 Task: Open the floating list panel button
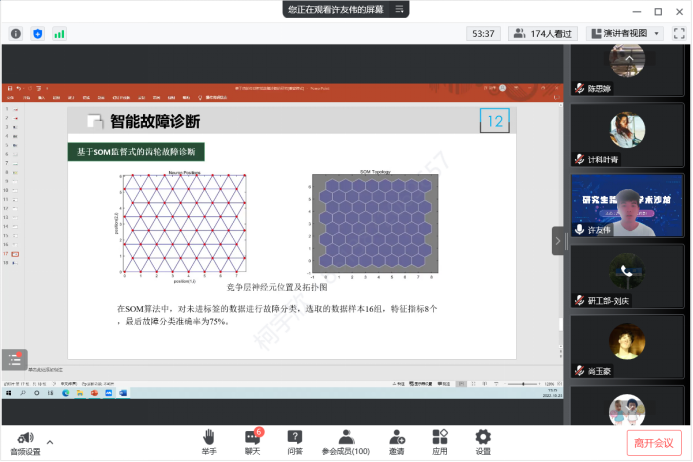[14, 360]
